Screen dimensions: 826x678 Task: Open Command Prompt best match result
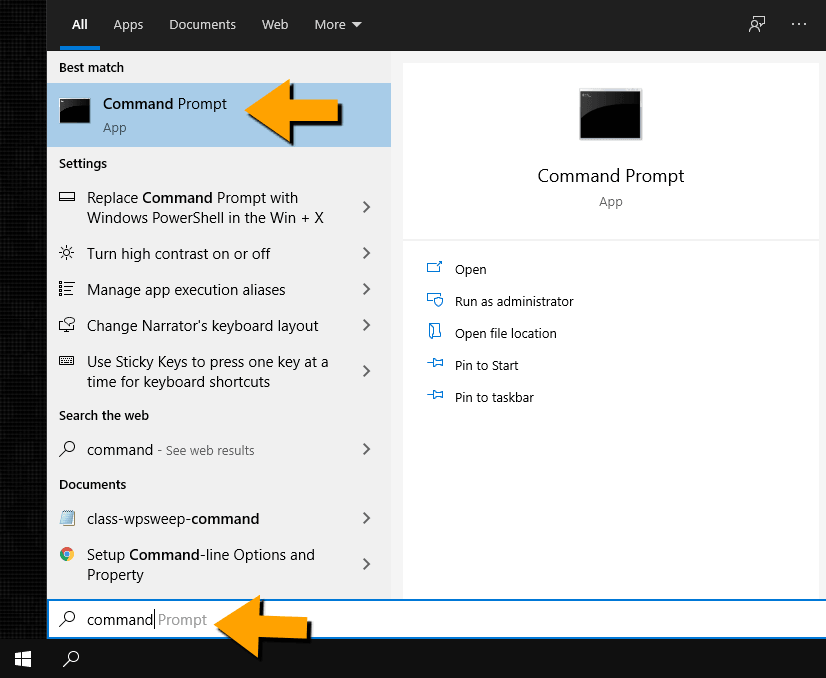pos(165,114)
